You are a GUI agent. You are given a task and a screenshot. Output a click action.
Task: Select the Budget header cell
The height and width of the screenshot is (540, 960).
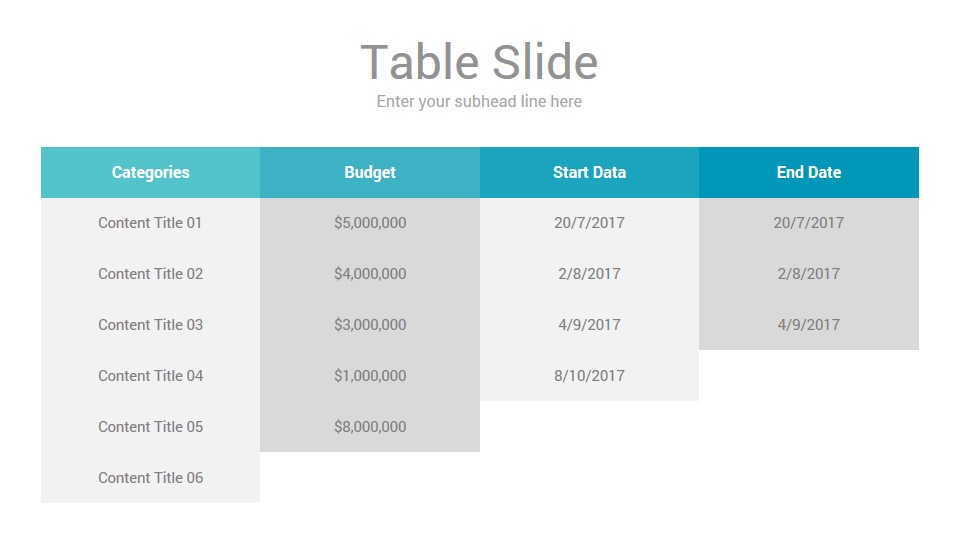[370, 172]
